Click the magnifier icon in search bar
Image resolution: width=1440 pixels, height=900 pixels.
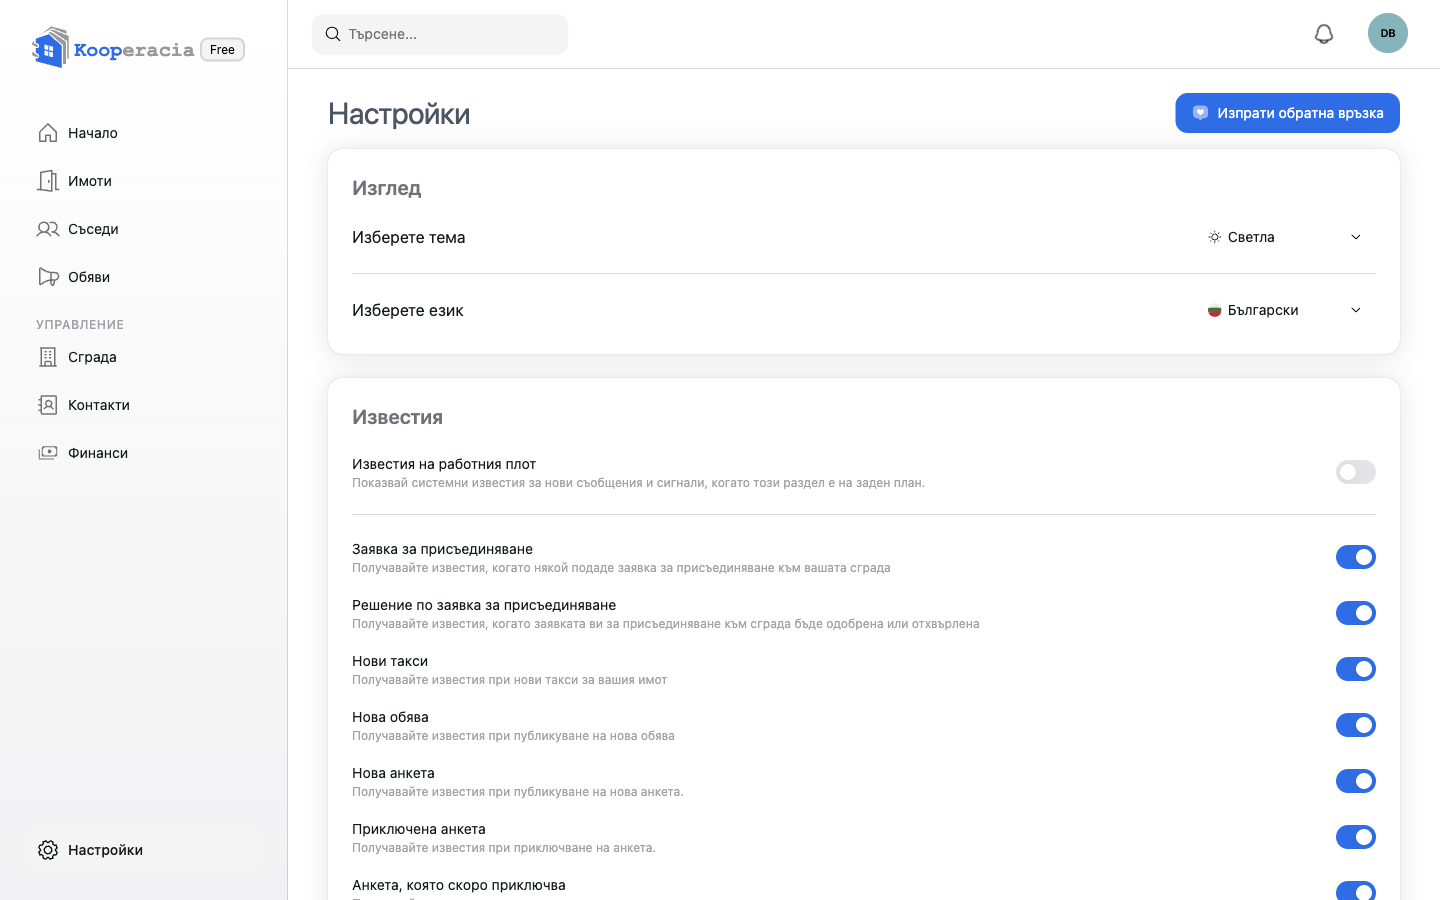click(333, 34)
